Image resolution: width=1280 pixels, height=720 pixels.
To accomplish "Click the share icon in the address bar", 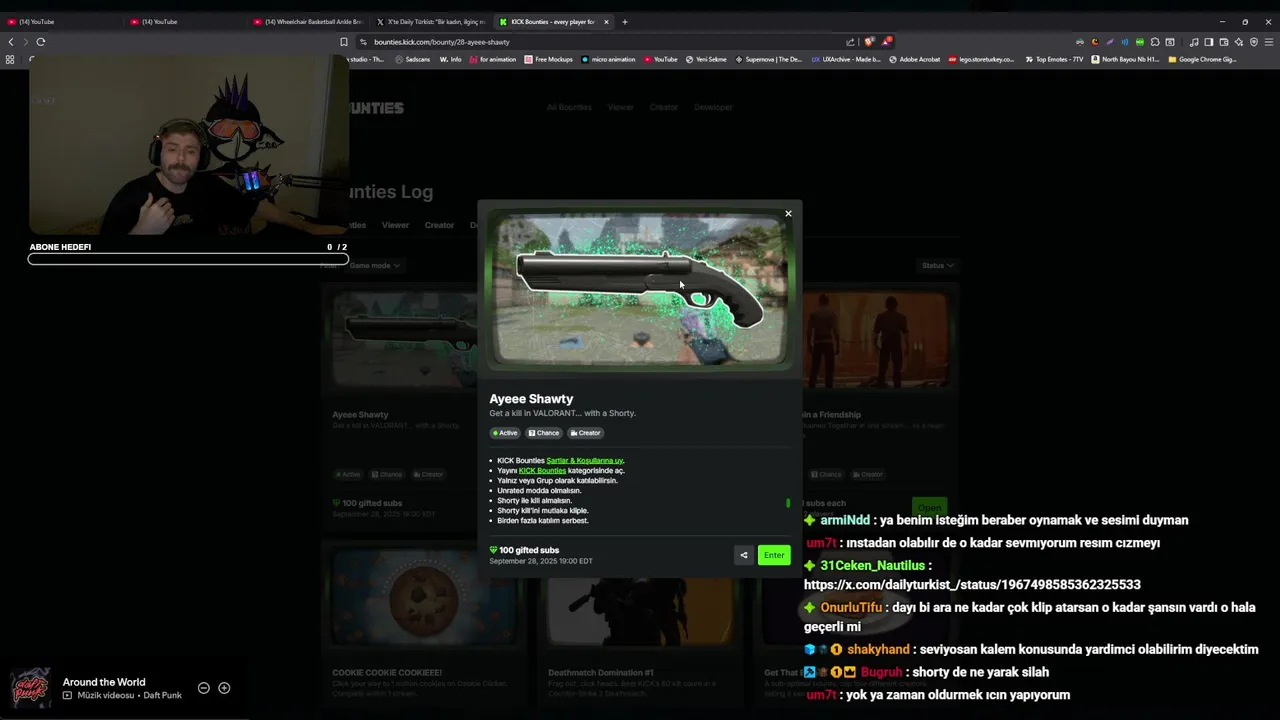I will [850, 42].
